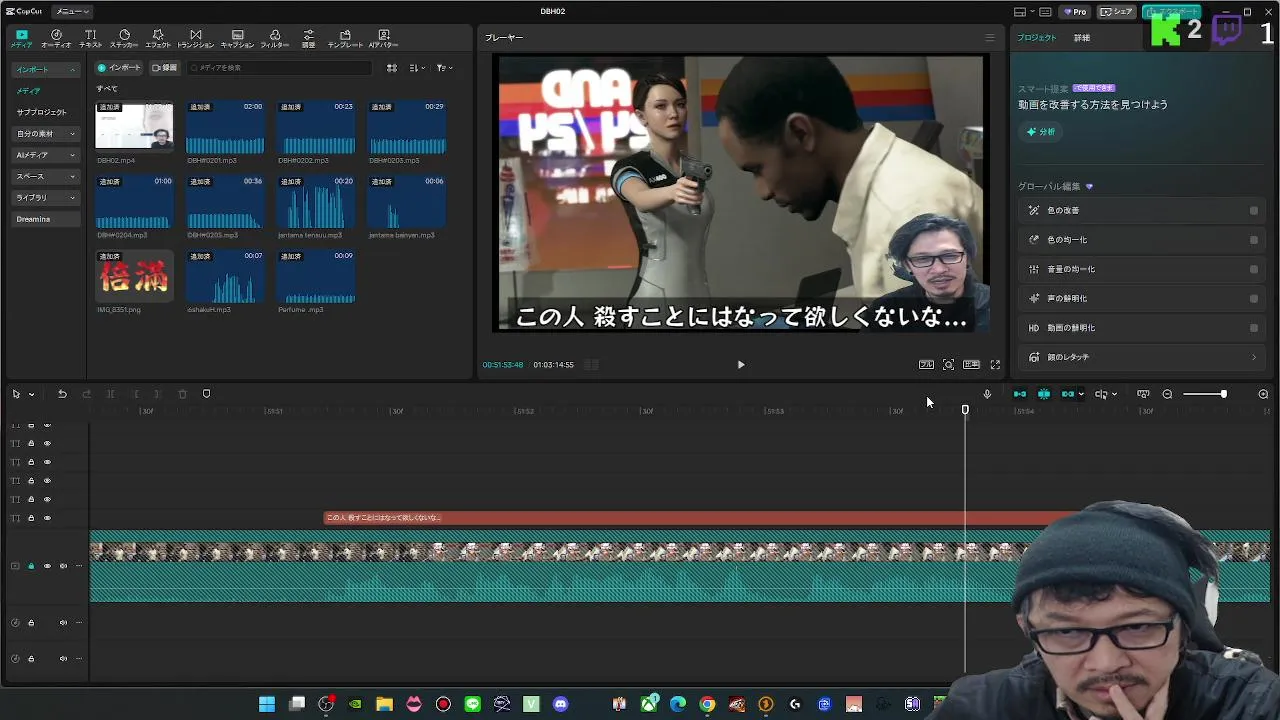Open the AIアバター tab icon
Image resolution: width=1280 pixels, height=720 pixels.
pyautogui.click(x=383, y=39)
